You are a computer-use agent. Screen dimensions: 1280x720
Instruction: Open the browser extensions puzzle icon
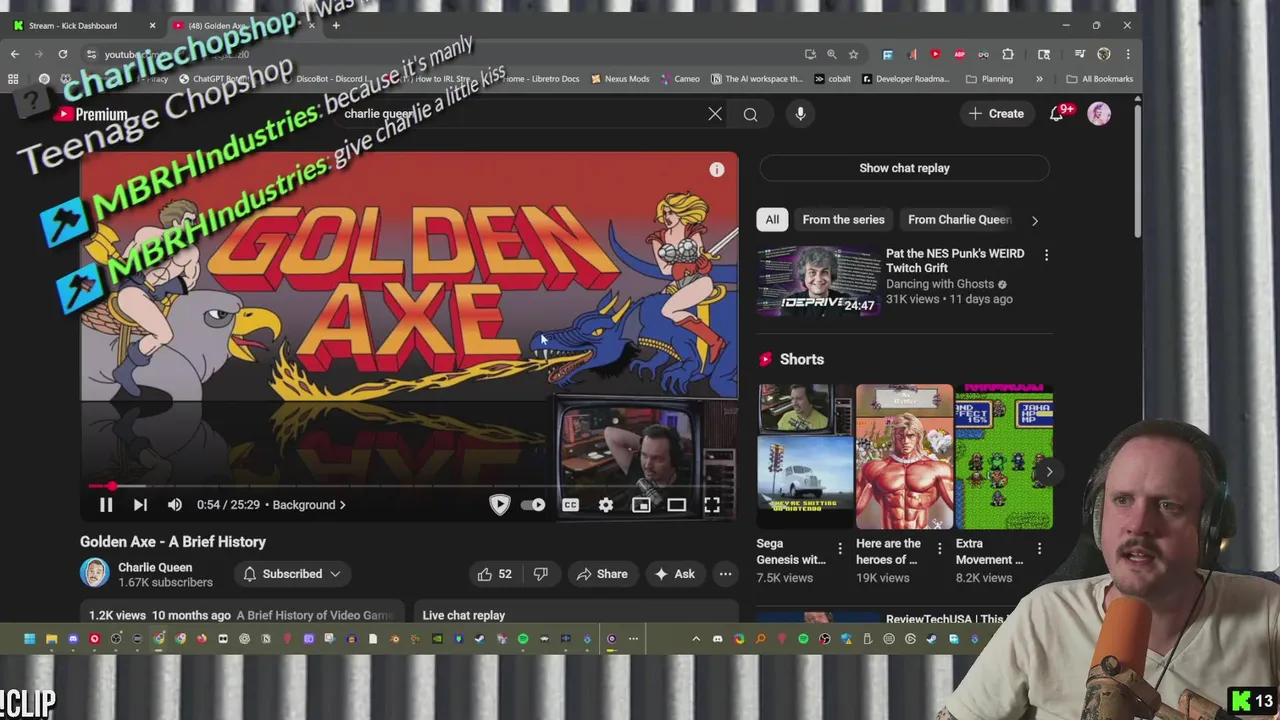click(x=1008, y=54)
